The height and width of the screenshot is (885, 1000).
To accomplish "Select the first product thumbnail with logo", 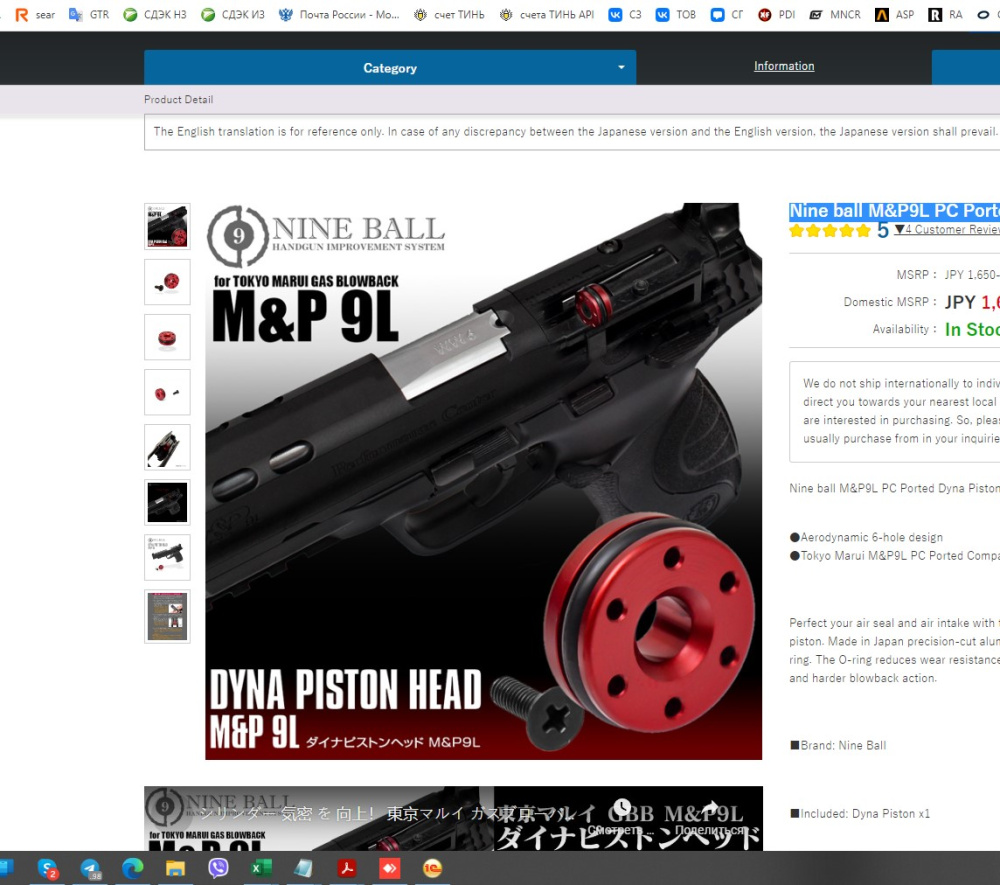I will [x=167, y=226].
